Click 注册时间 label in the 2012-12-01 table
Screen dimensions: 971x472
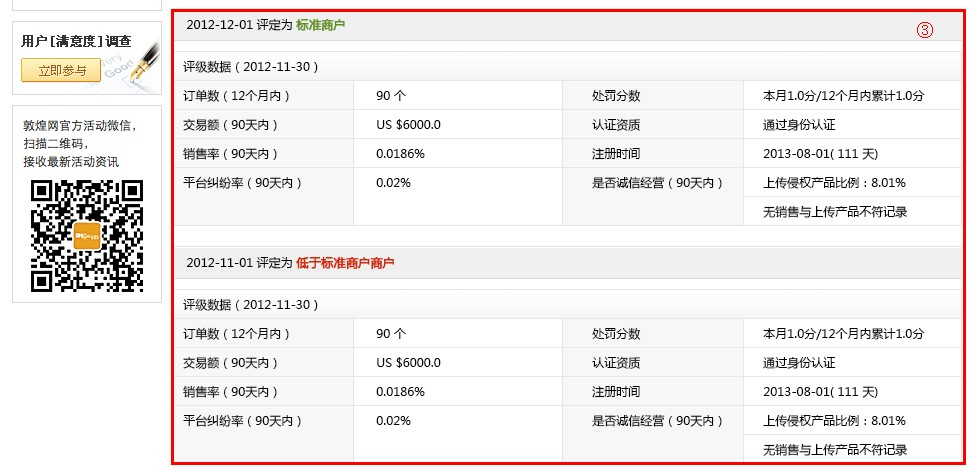(616, 154)
